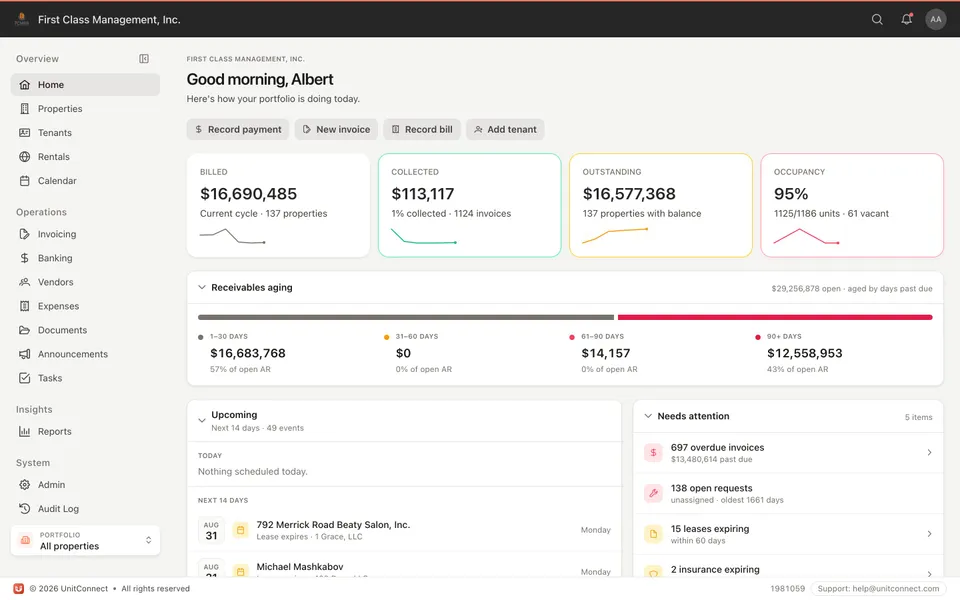Screen dimensions: 960x600
Task: Expand the 15 leases expiring chevron
Action: pyautogui.click(x=929, y=534)
